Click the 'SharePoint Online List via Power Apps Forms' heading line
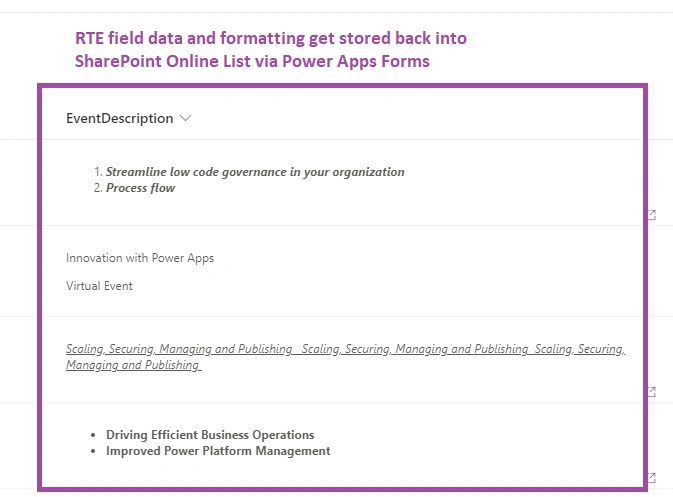This screenshot has height=497, width=673. (x=252, y=61)
